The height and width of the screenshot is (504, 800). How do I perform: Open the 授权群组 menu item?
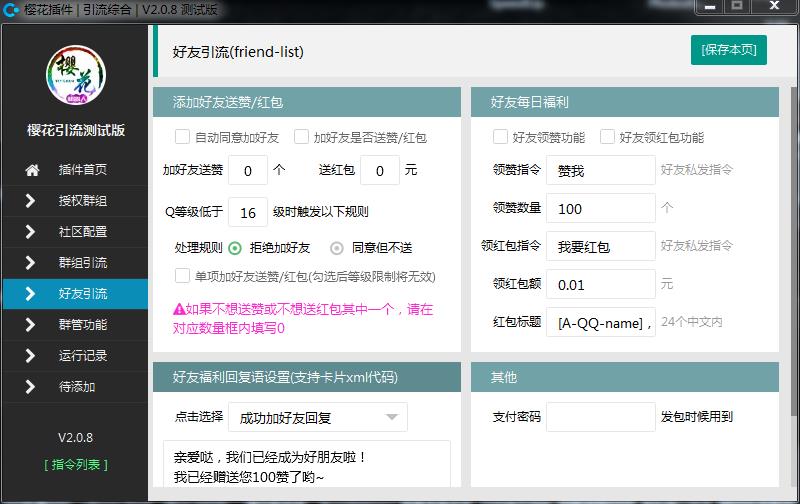pos(76,201)
